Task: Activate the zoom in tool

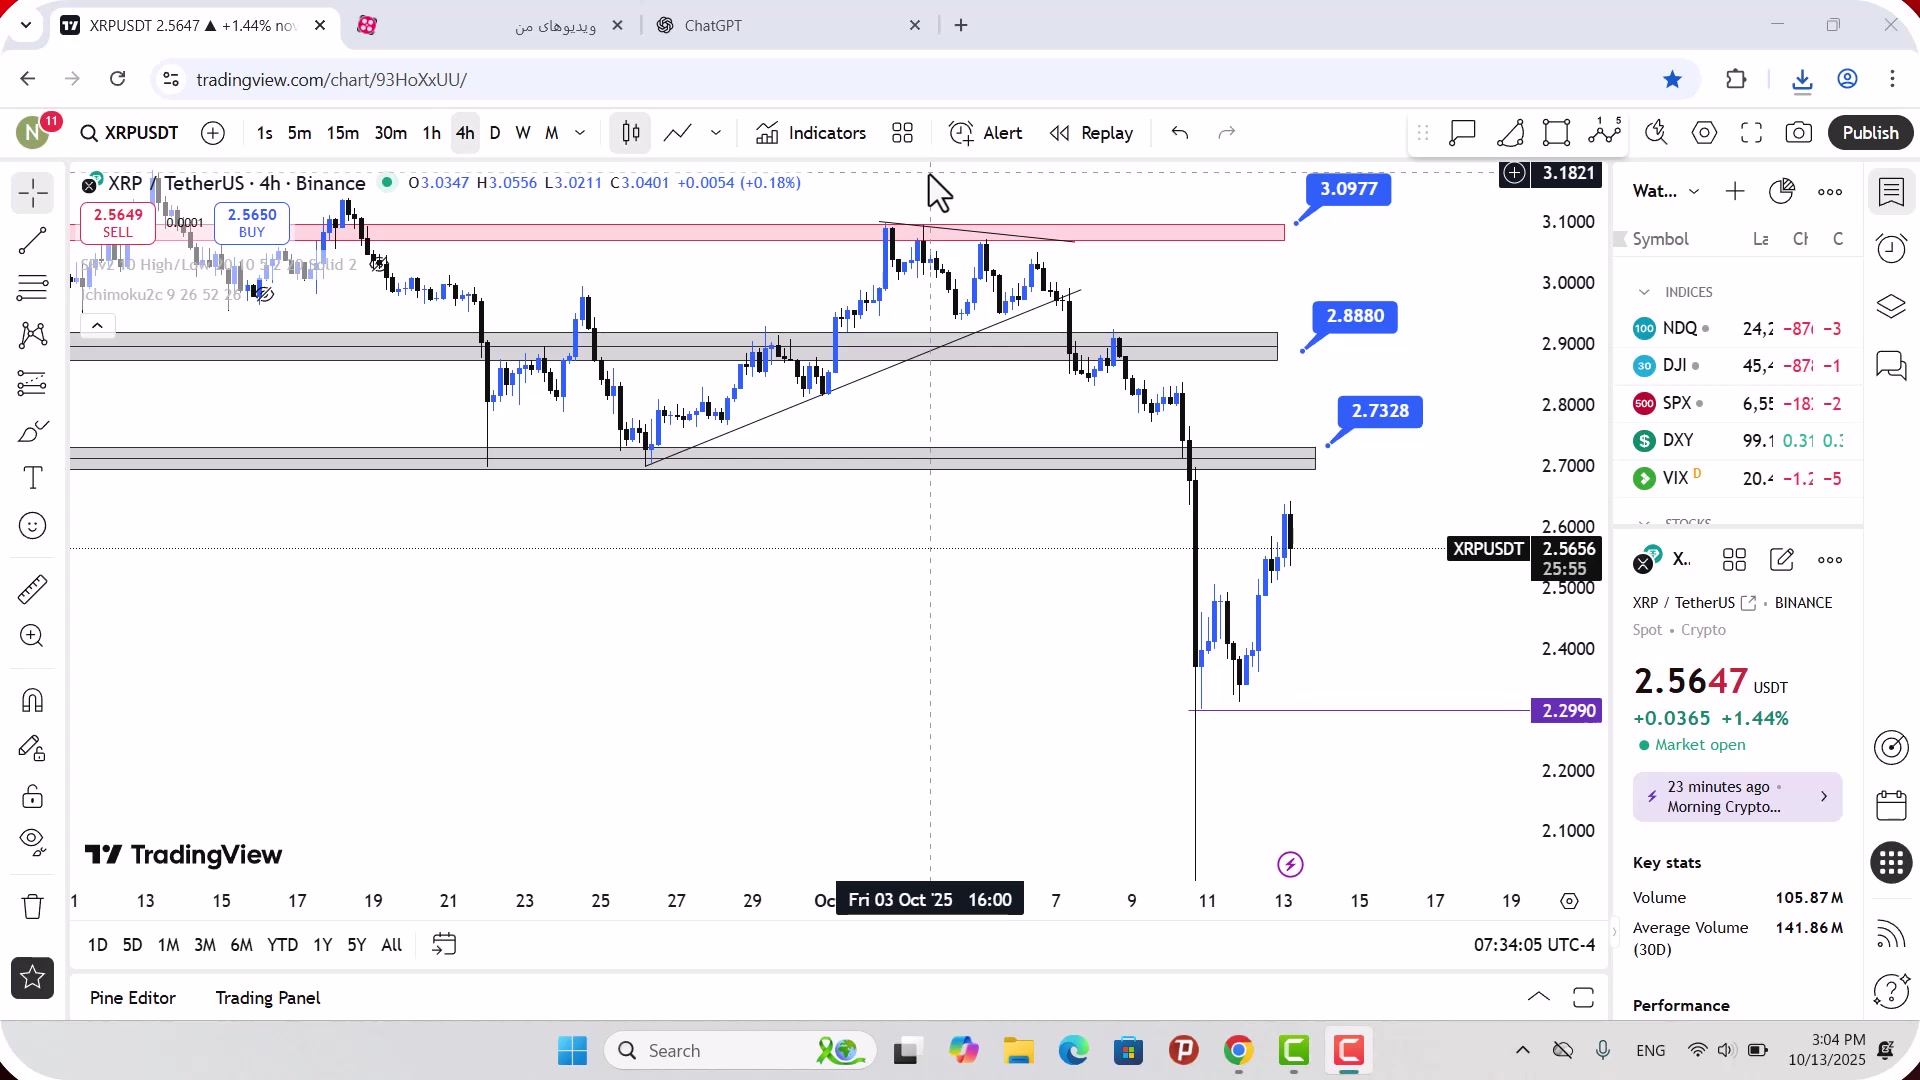Action: [33, 636]
